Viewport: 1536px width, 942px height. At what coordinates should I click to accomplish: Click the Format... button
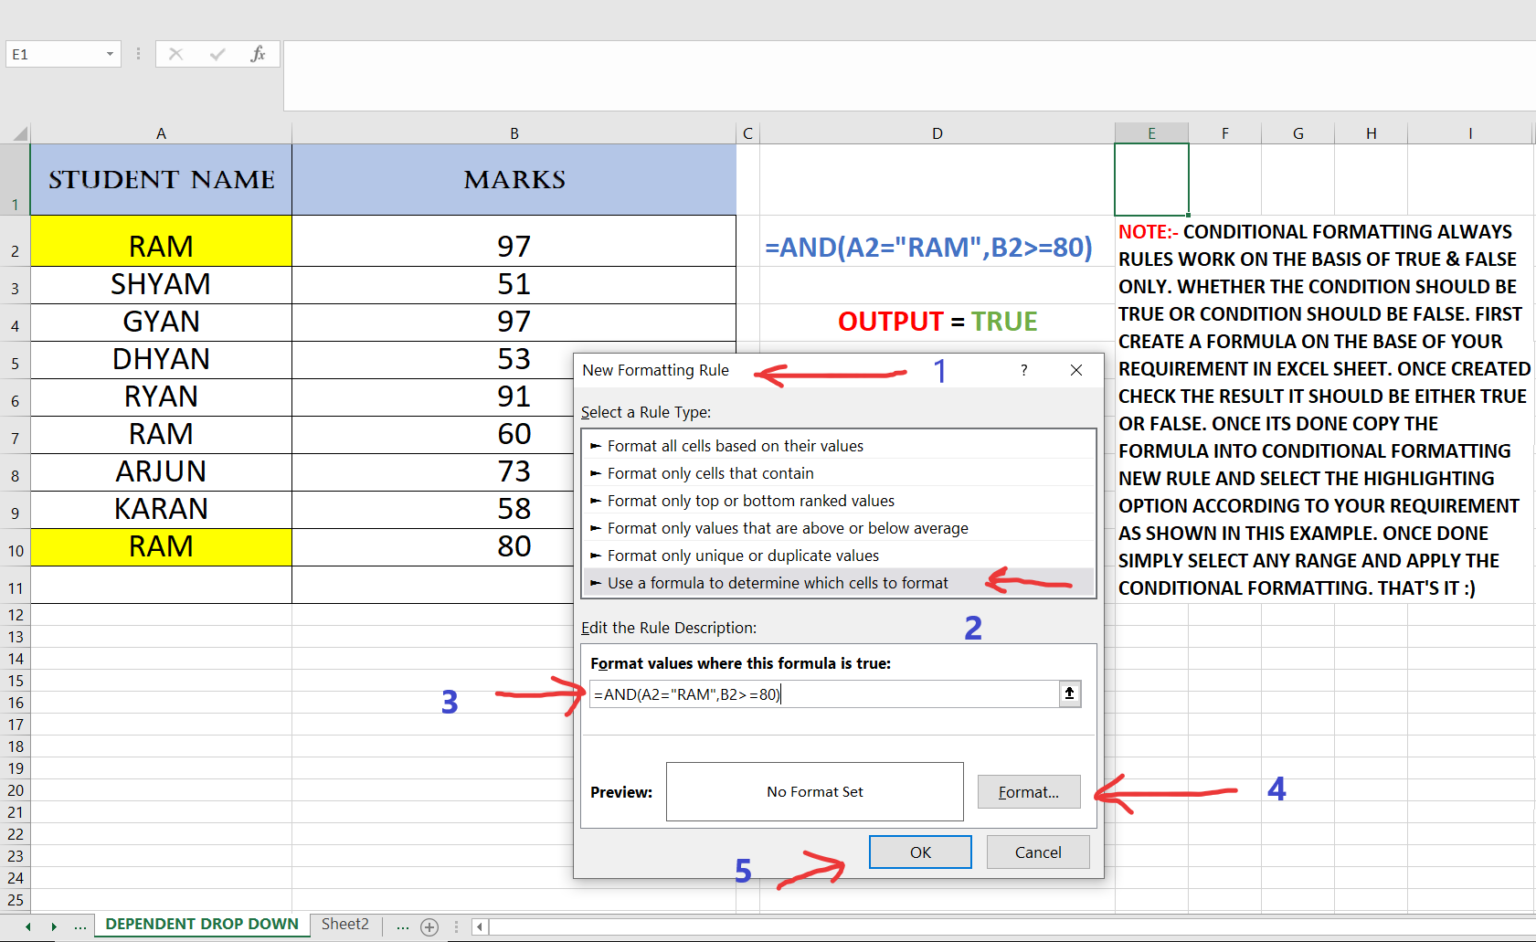(x=1029, y=792)
